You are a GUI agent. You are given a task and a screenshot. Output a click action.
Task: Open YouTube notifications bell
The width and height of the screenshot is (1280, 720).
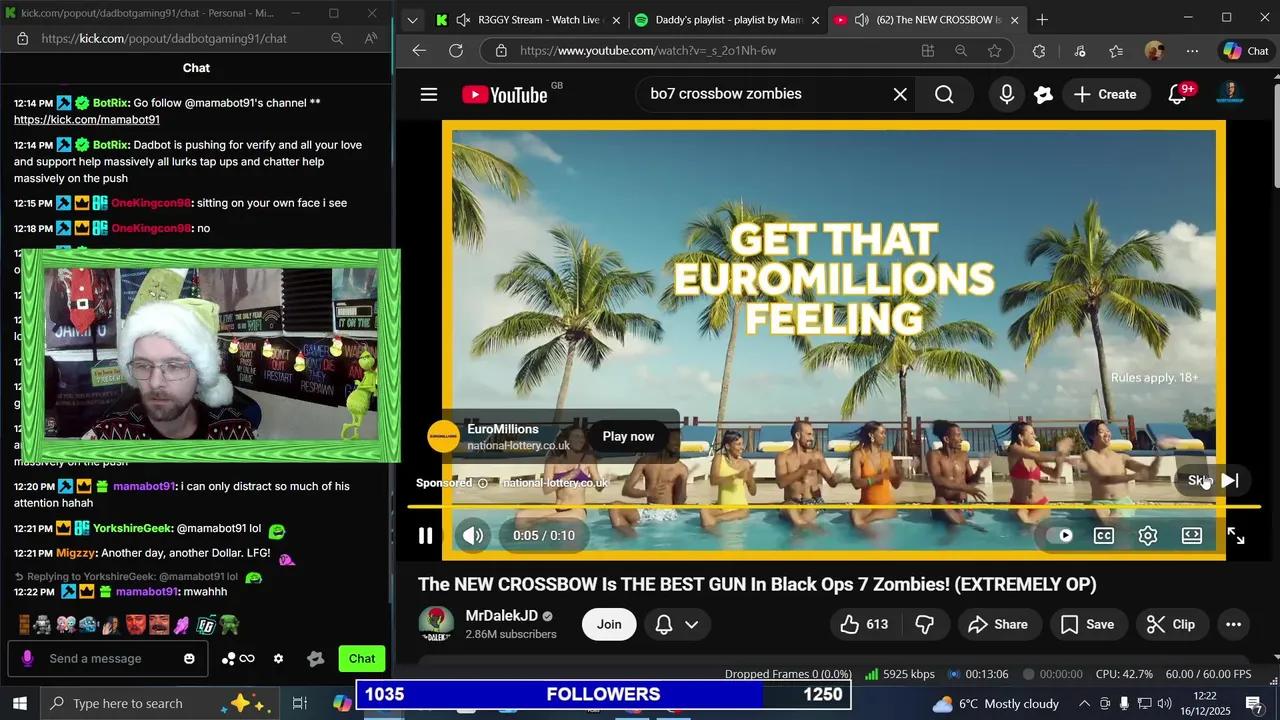(x=1177, y=94)
